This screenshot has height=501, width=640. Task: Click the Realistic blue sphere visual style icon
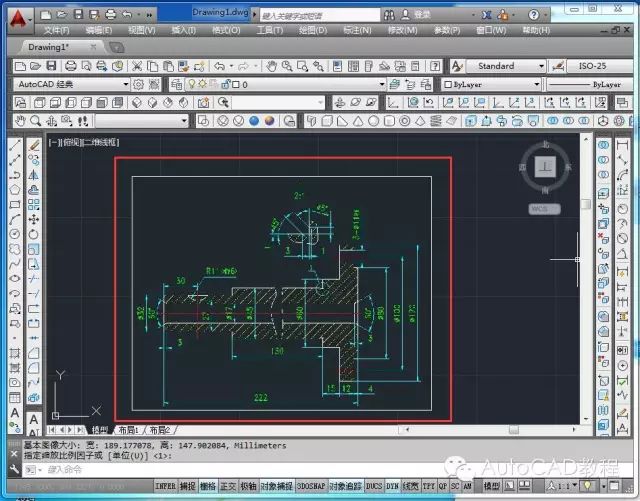point(254,121)
